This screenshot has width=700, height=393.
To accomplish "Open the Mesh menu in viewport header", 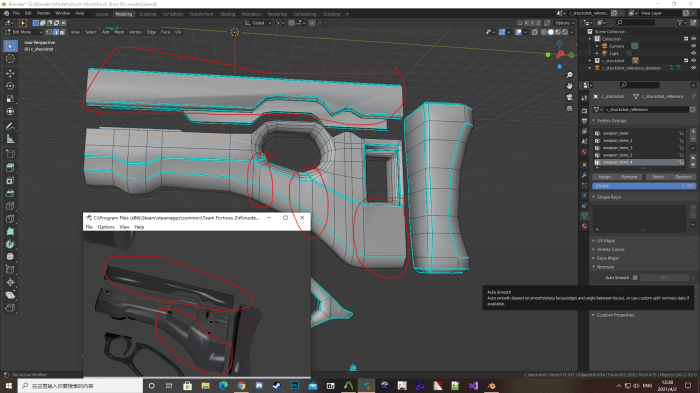I will (x=119, y=32).
